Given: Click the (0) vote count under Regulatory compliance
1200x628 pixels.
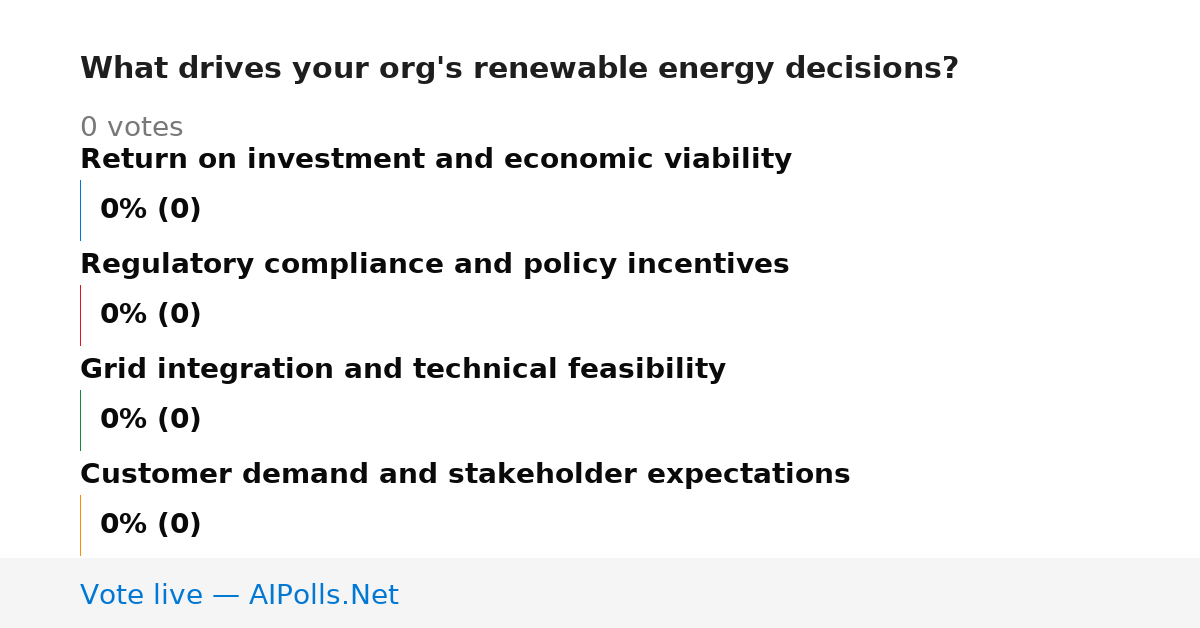Looking at the screenshot, I should (x=180, y=315).
